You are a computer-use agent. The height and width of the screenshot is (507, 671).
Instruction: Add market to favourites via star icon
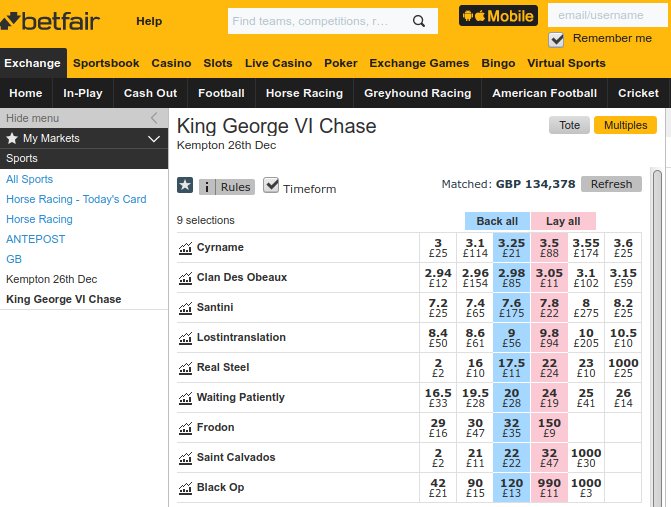pyautogui.click(x=185, y=186)
